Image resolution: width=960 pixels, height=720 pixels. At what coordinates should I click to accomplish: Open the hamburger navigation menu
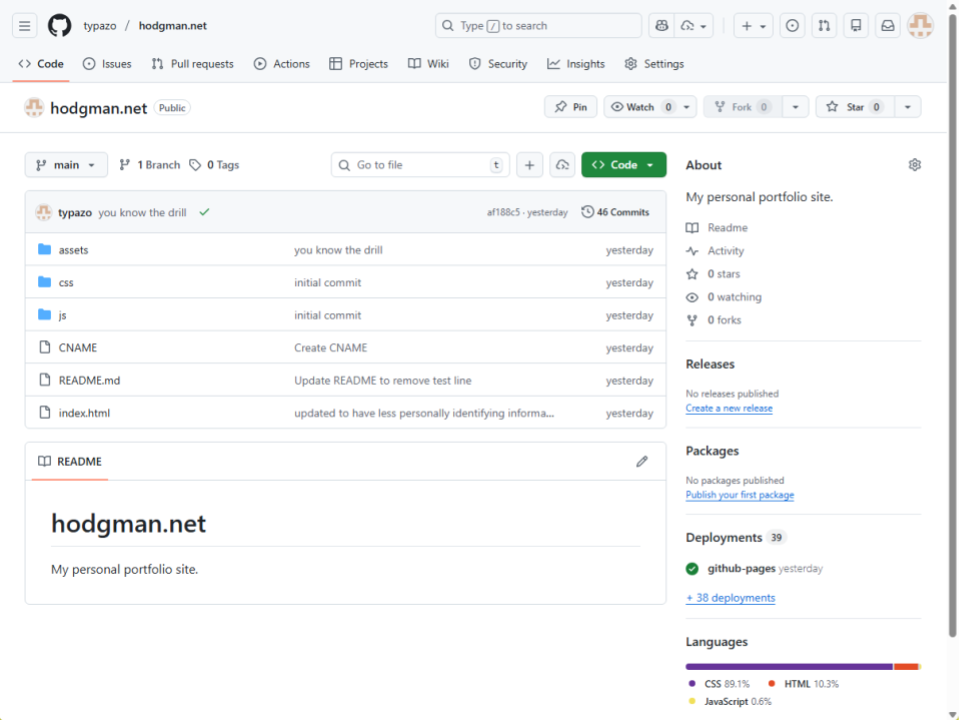[26, 26]
